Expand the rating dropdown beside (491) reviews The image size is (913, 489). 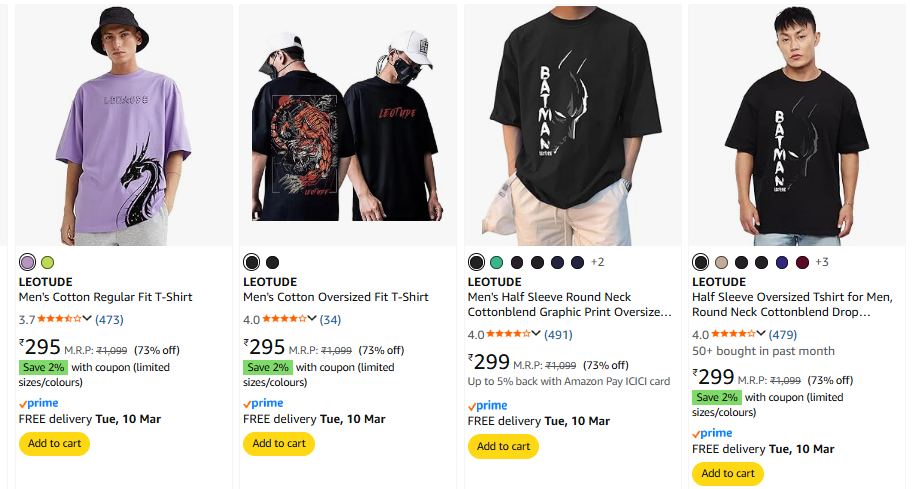coord(537,334)
